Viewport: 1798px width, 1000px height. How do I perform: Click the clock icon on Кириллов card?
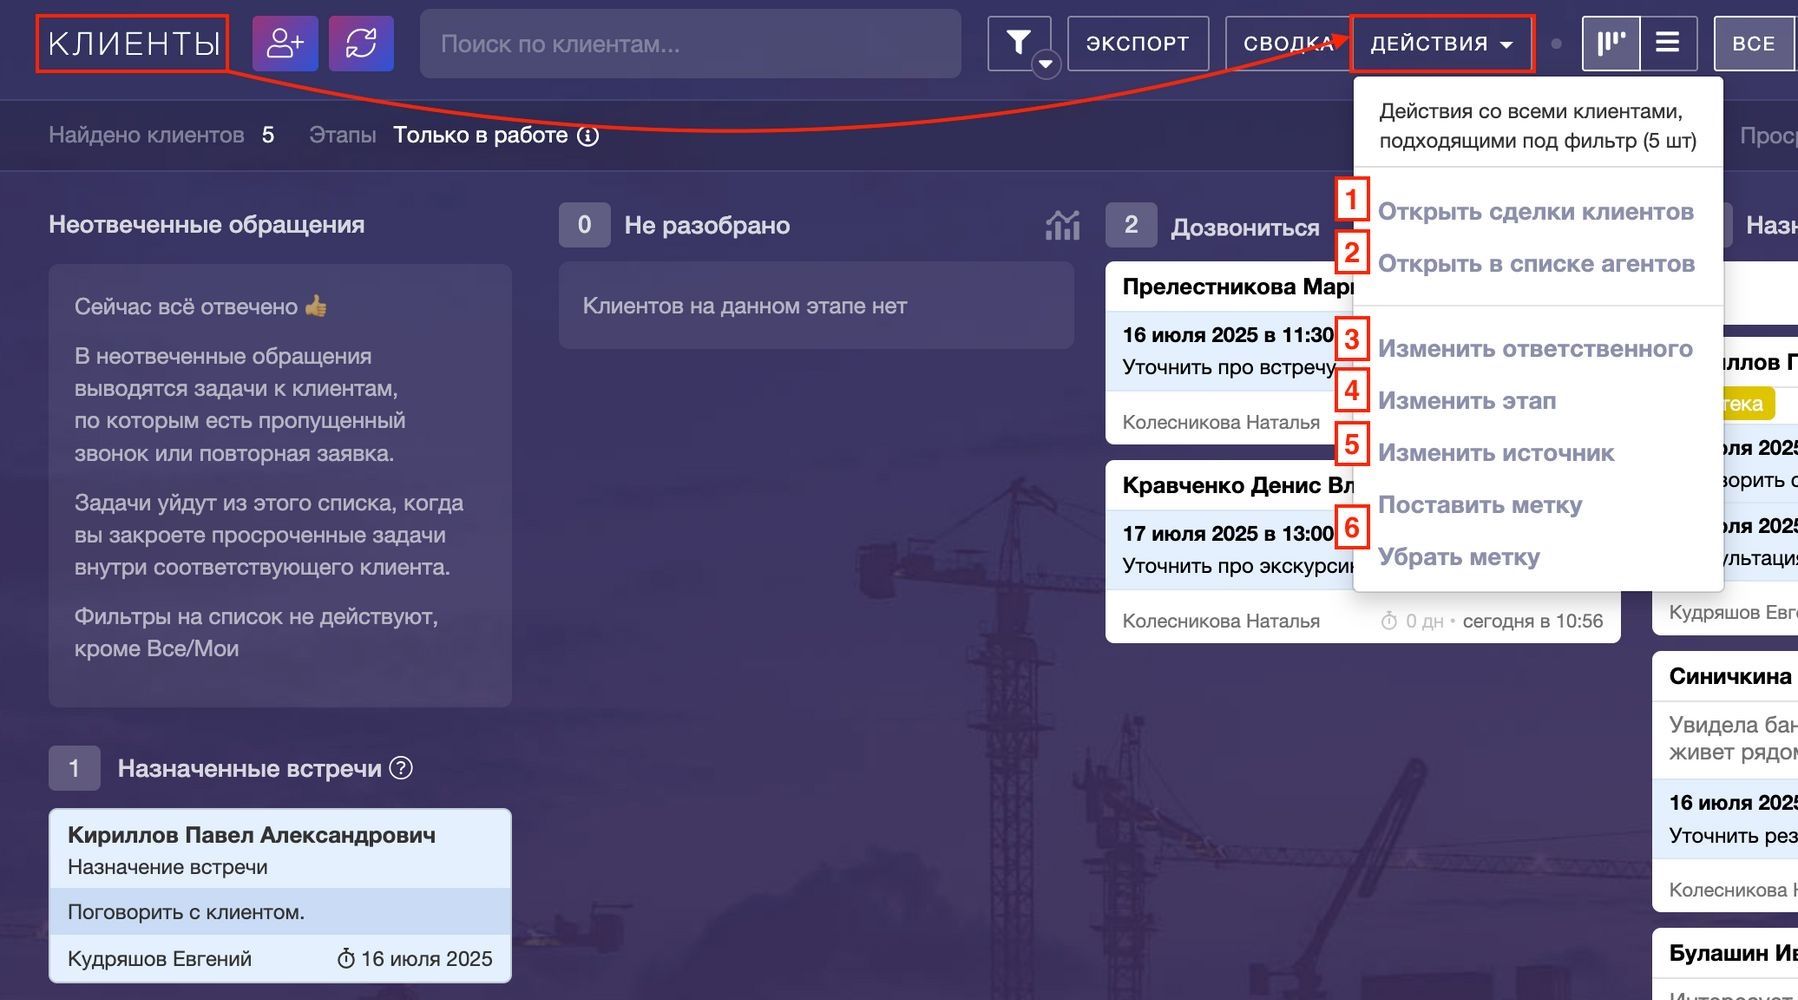pos(346,959)
